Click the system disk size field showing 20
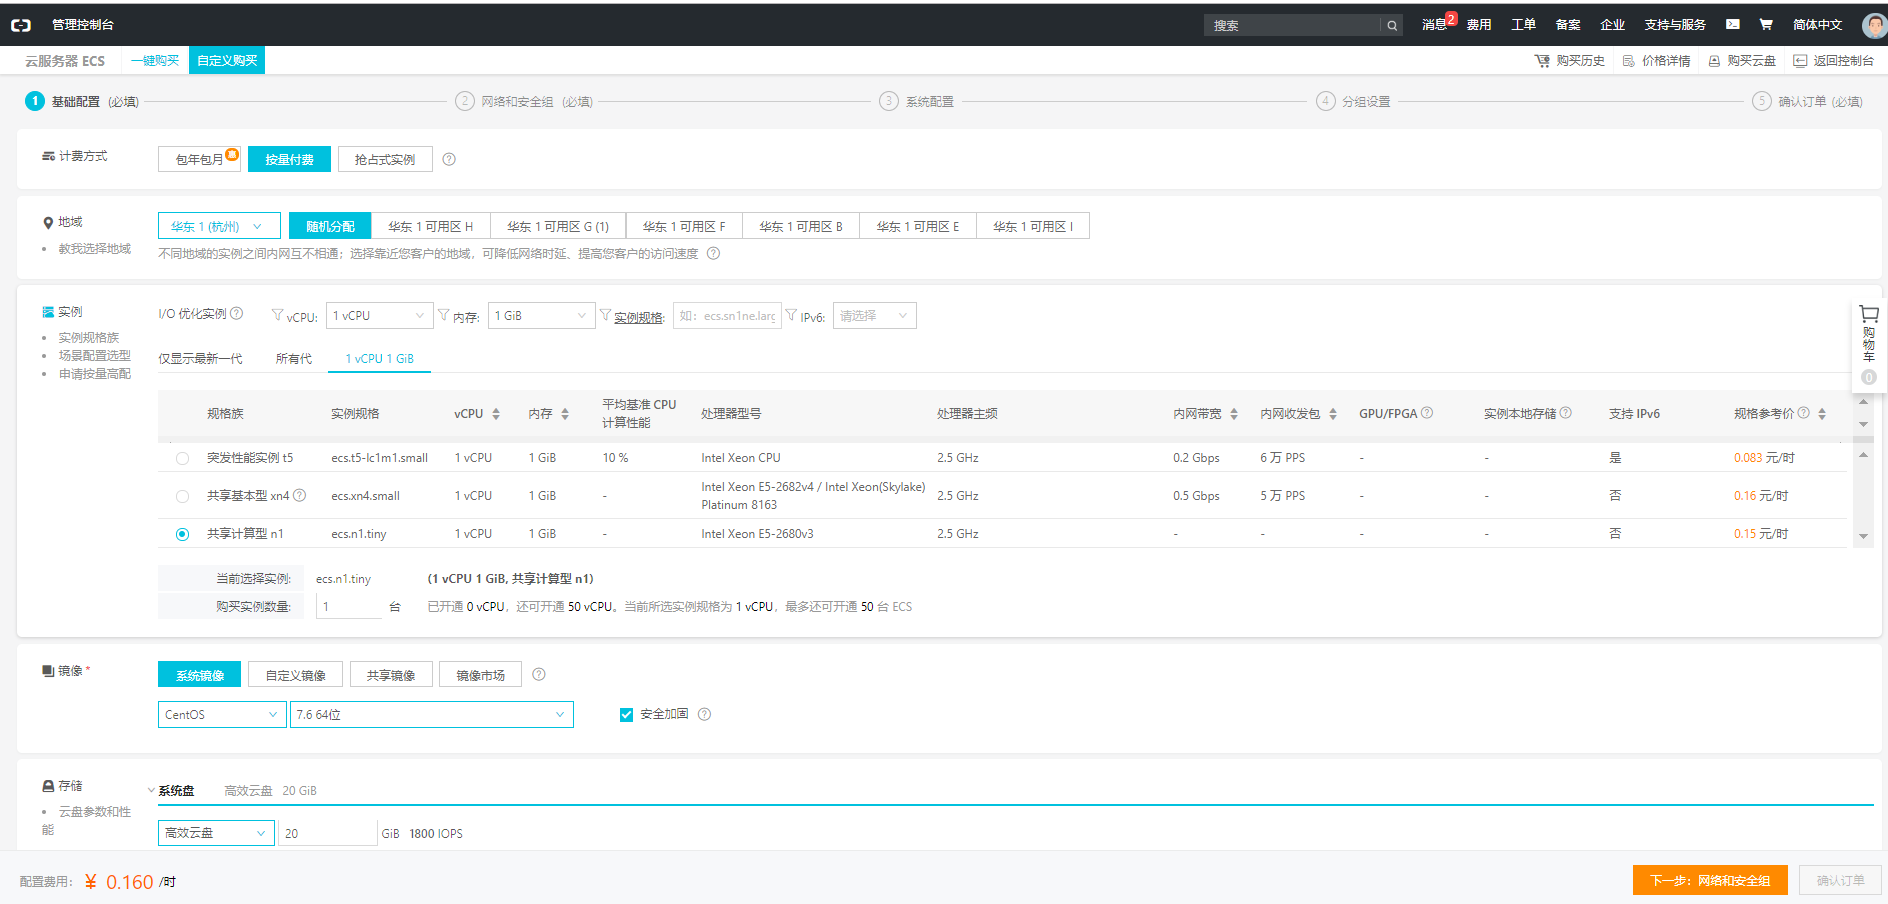Screen dimensions: 1888x904 pyautogui.click(x=328, y=833)
